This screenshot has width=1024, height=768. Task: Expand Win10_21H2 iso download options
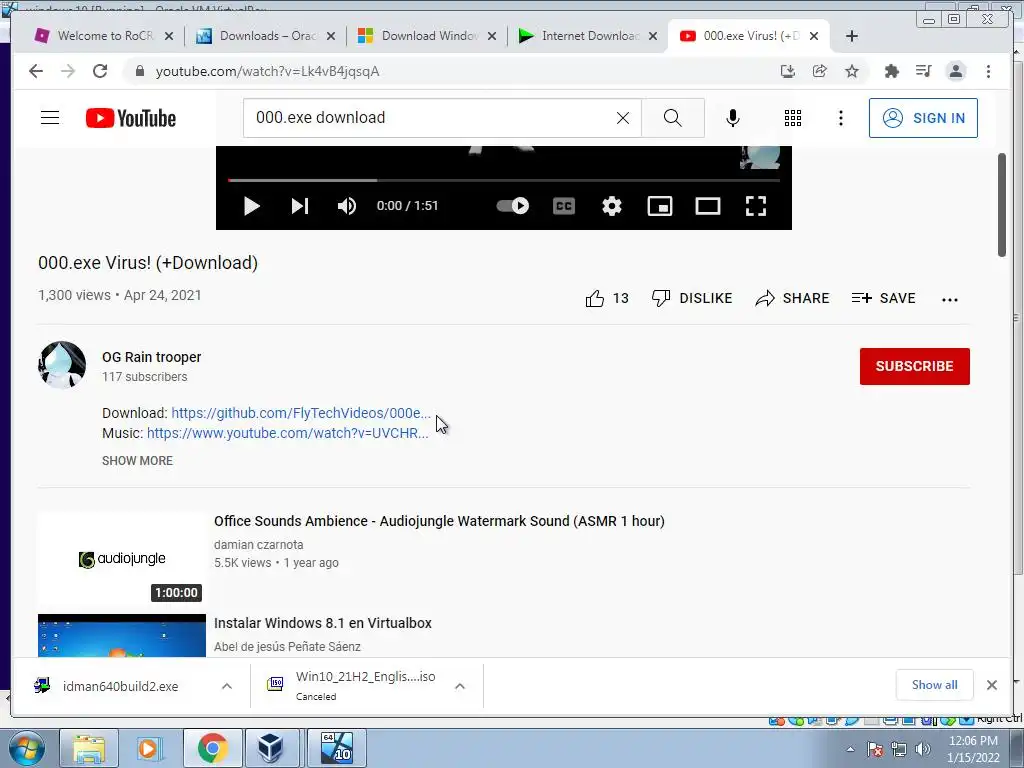460,686
